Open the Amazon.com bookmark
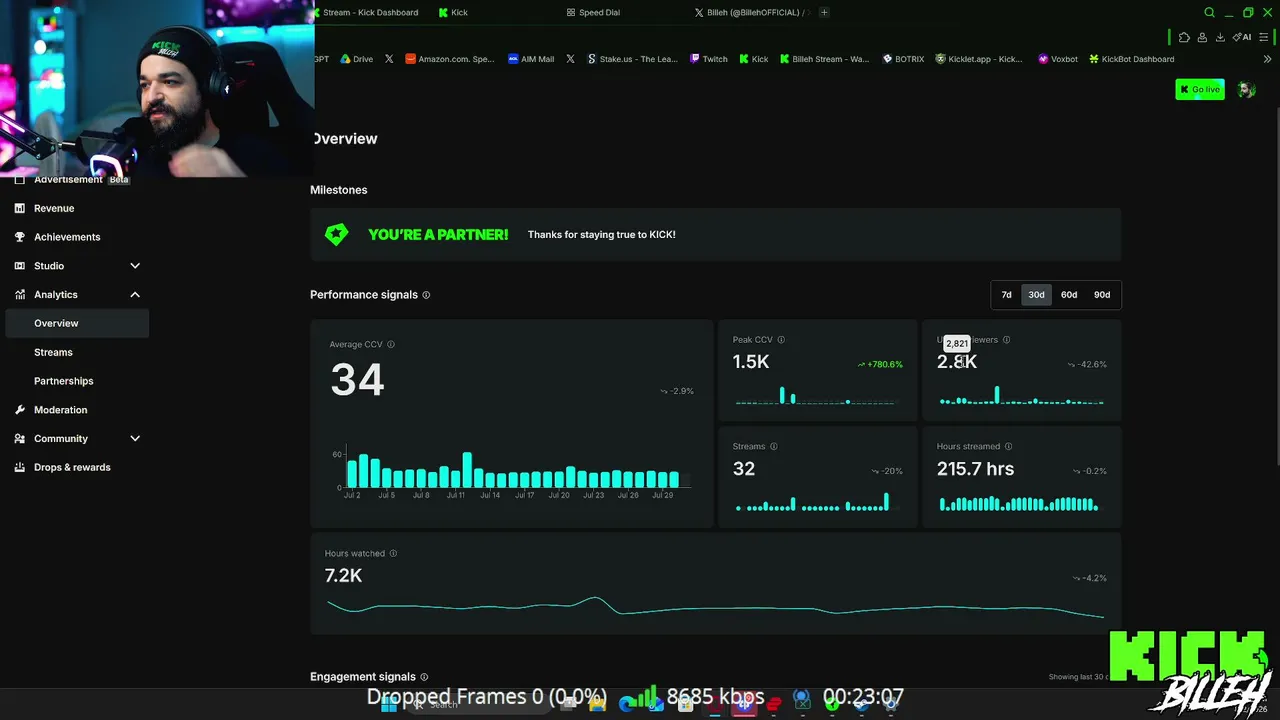 450,59
